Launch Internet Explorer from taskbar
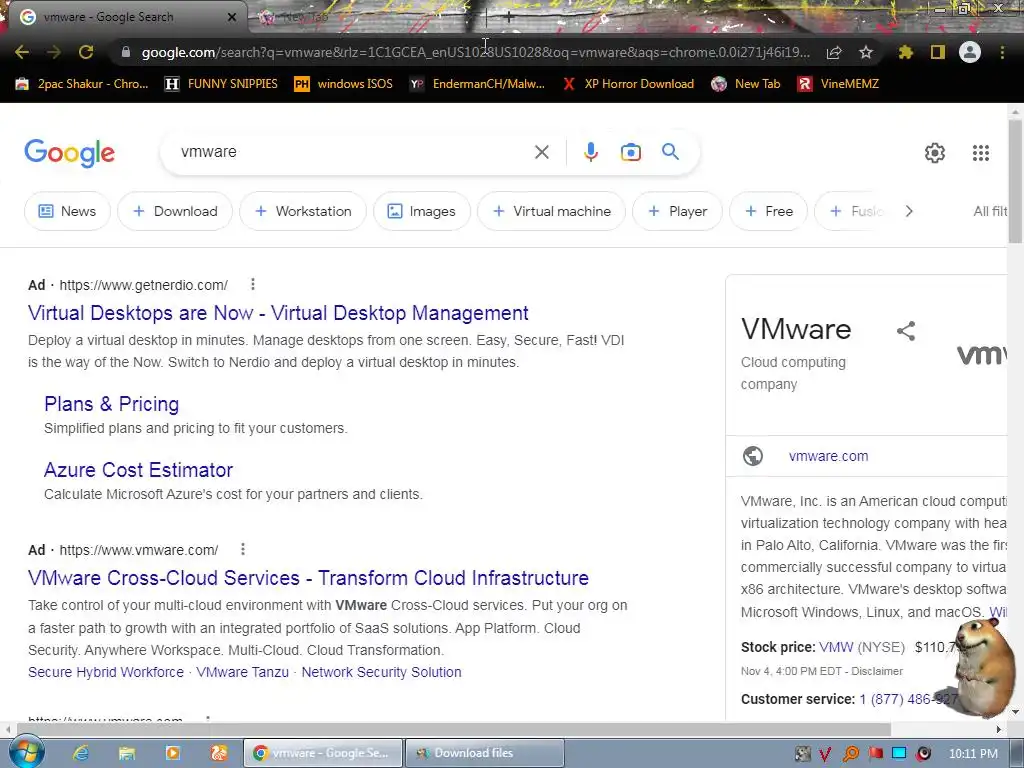The width and height of the screenshot is (1024, 768). point(81,753)
